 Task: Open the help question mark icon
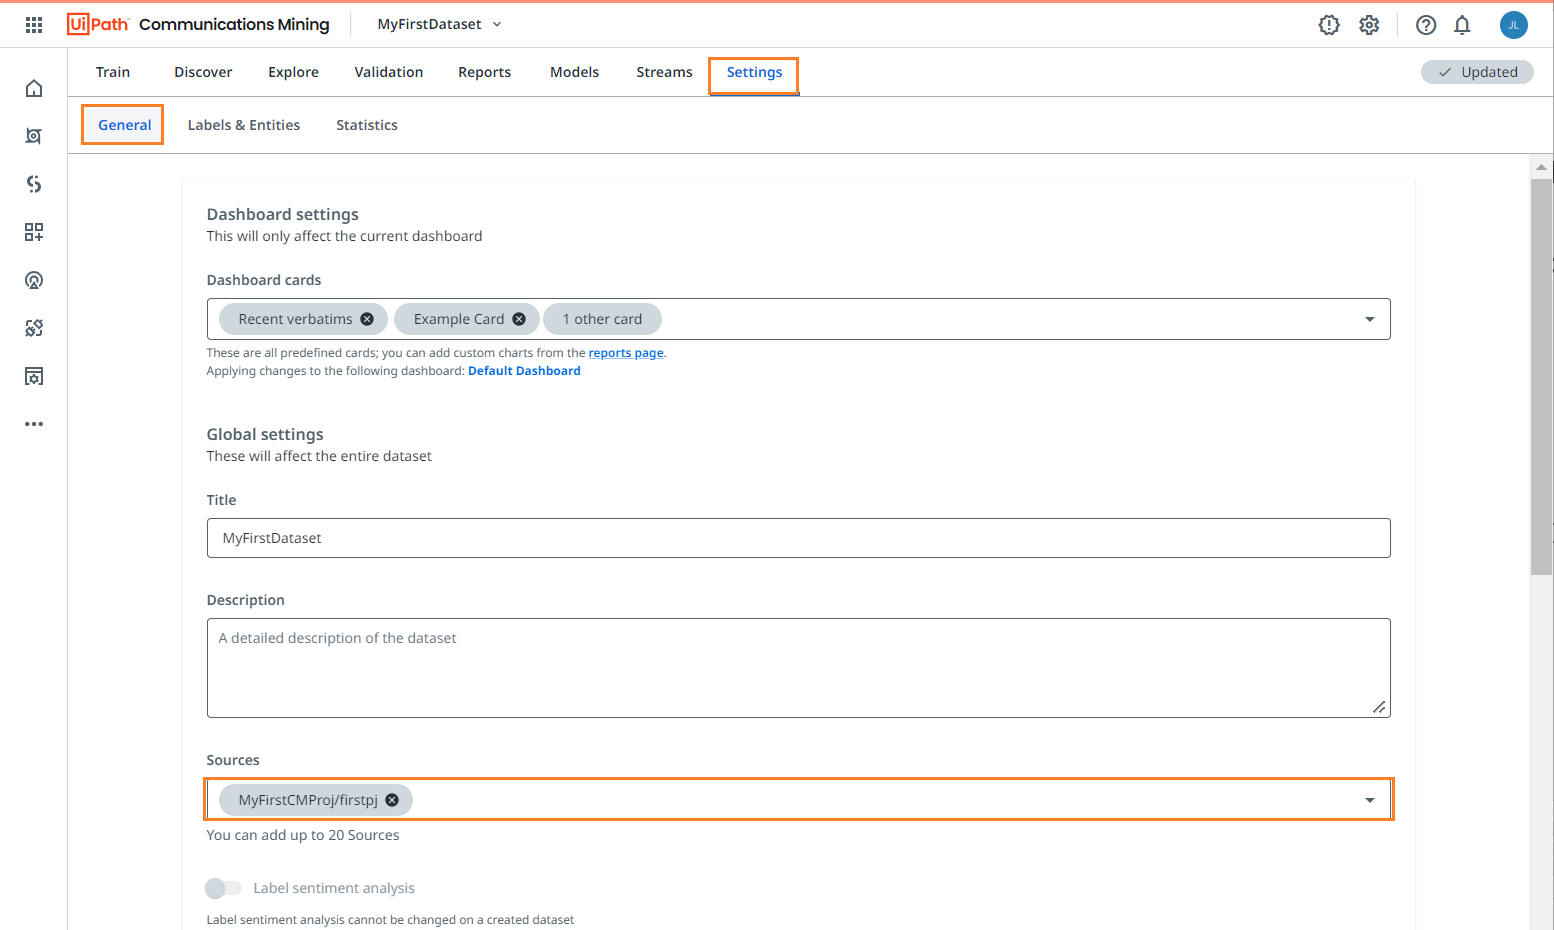pyautogui.click(x=1426, y=25)
